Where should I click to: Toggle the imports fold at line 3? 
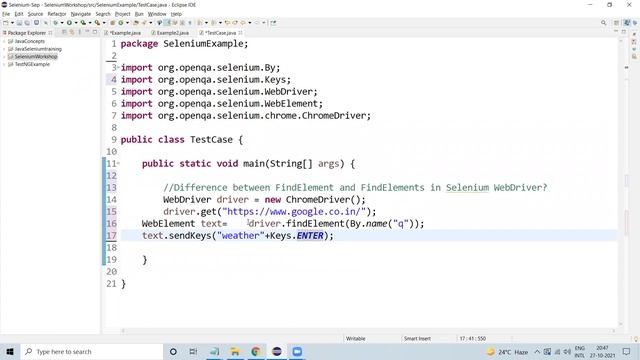pos(118,67)
